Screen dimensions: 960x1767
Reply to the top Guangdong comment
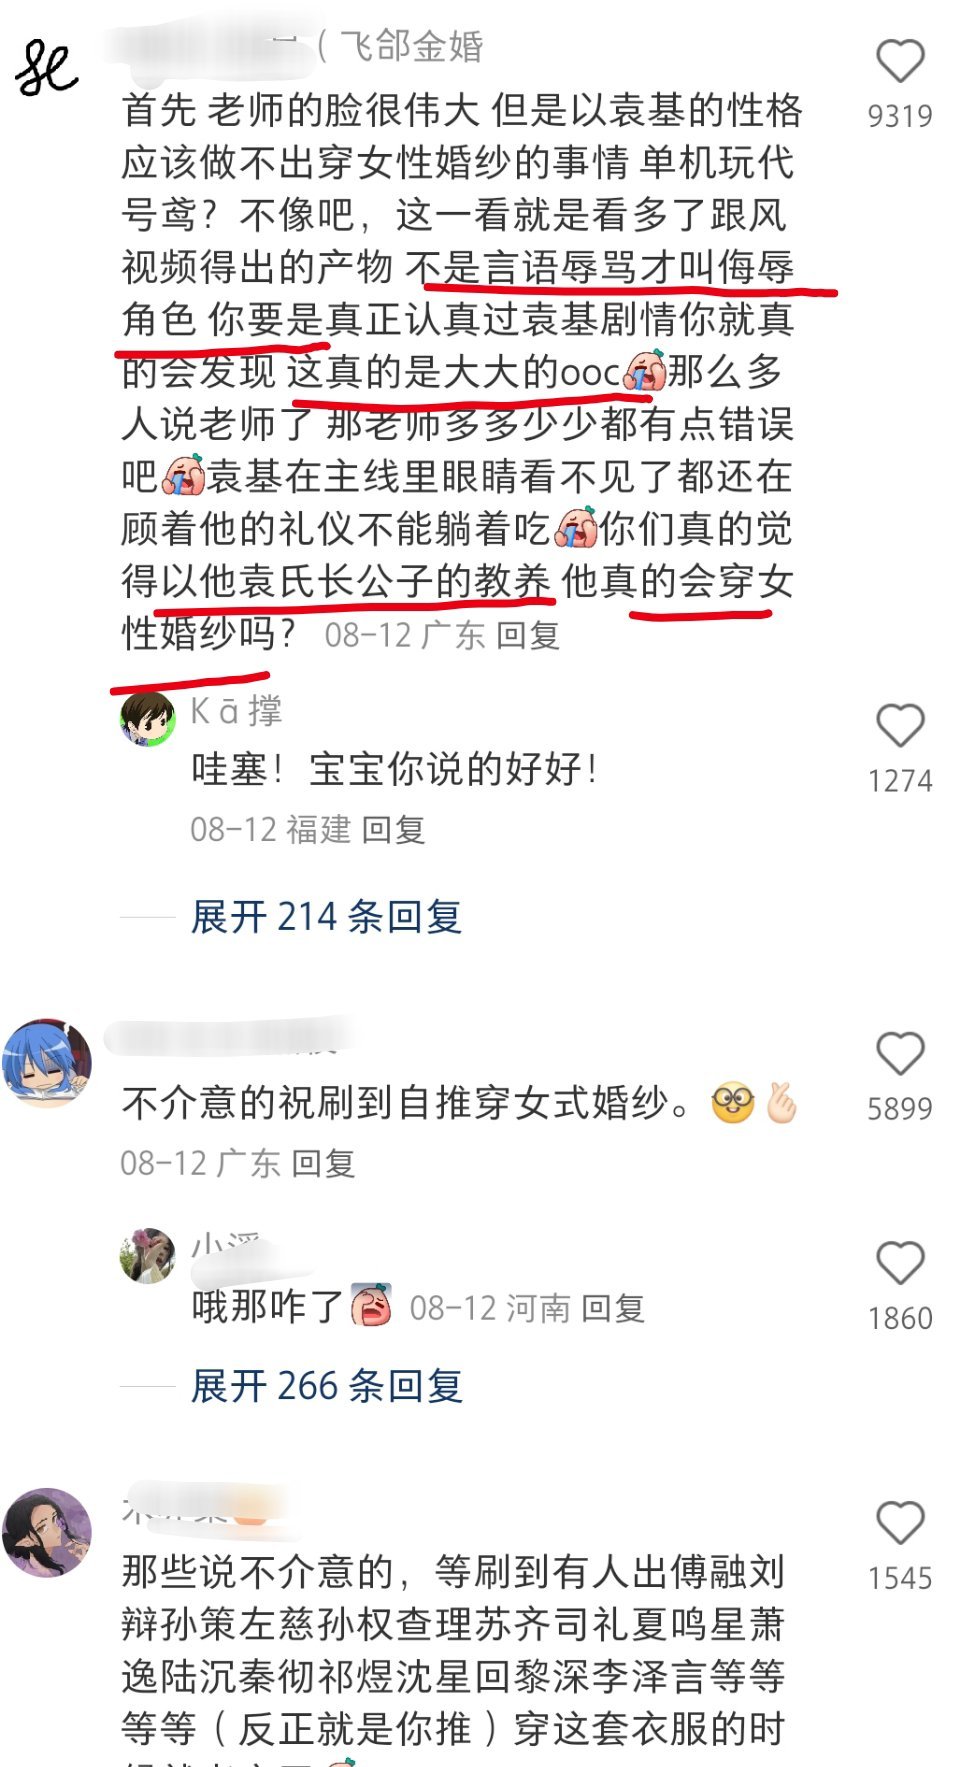point(528,635)
